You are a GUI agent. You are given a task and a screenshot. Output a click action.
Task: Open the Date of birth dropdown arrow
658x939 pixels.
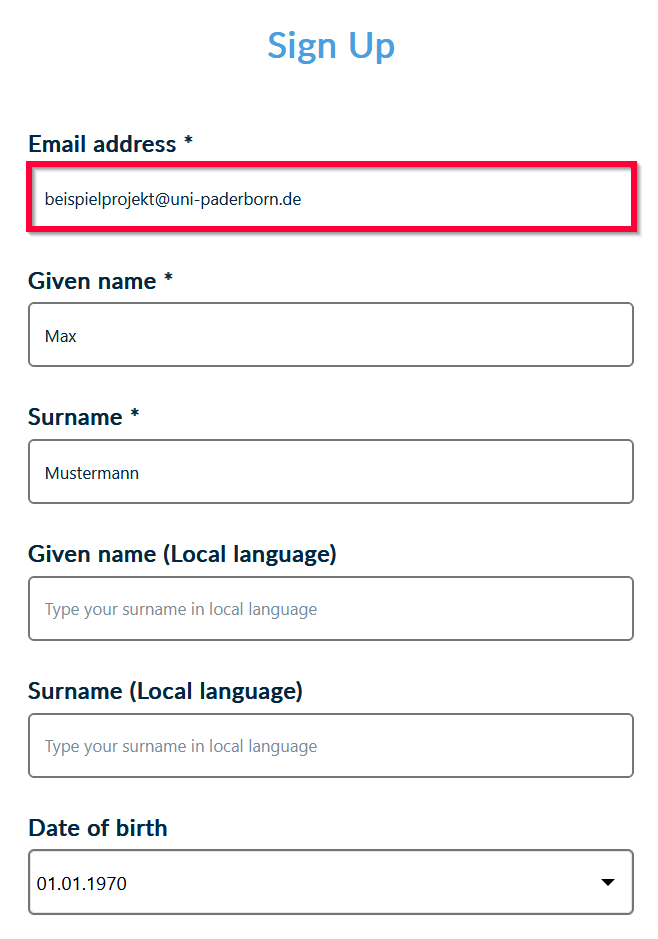pyautogui.click(x=607, y=883)
